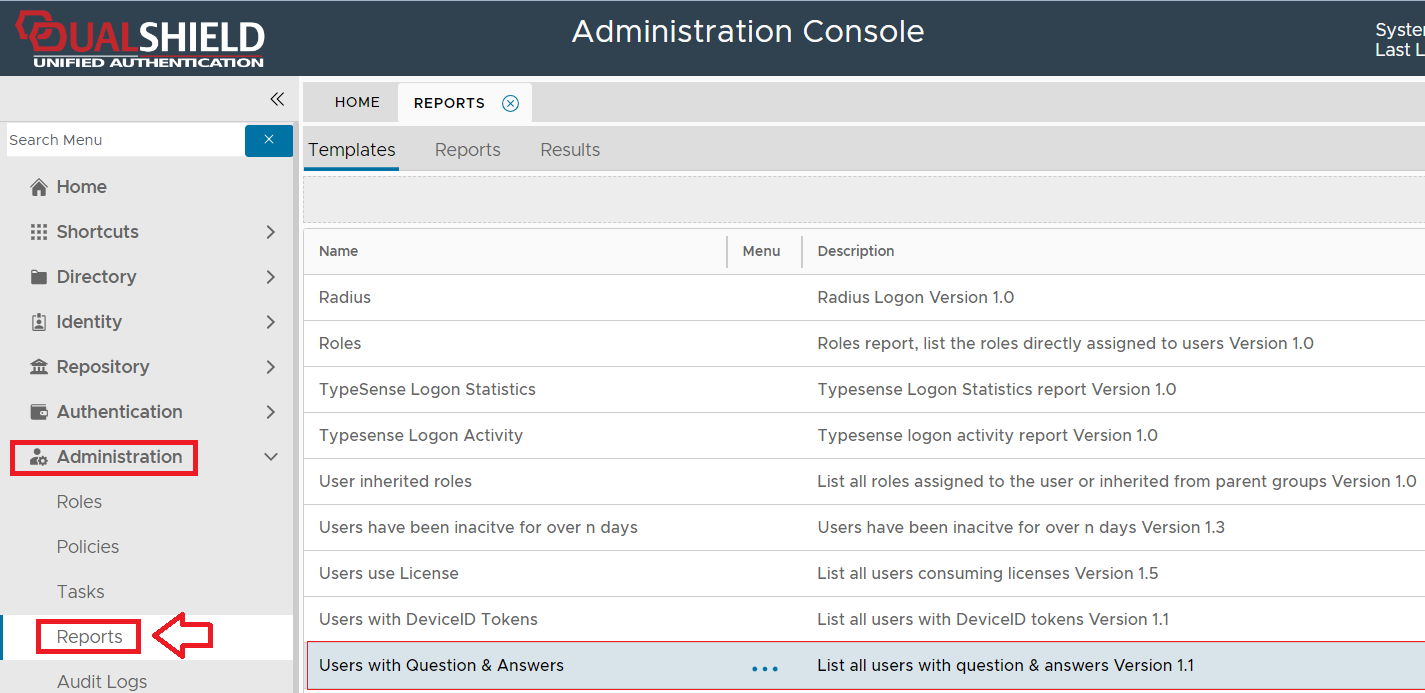
Task: Expand the Directory menu chevron
Action: coord(270,277)
